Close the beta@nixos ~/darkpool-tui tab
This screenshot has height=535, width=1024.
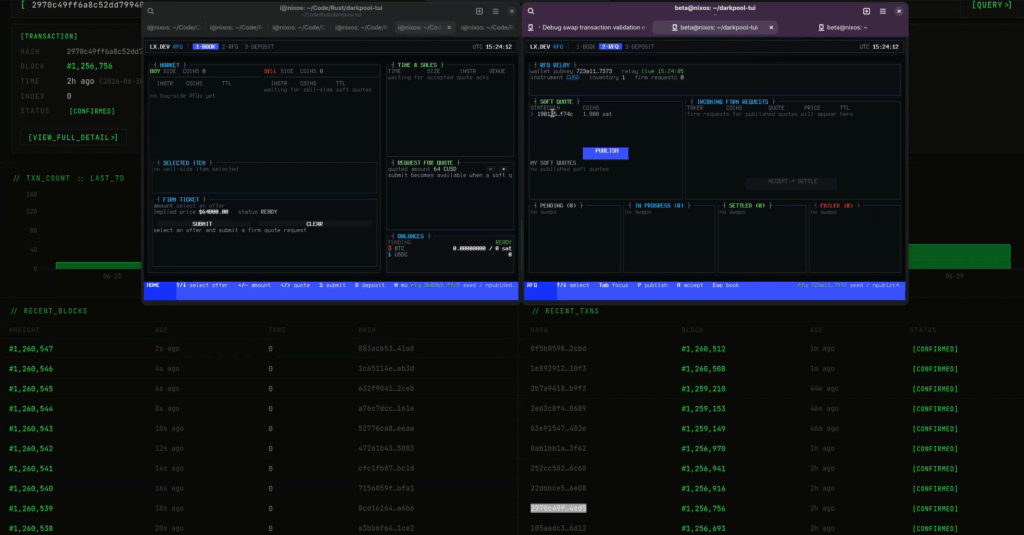[x=771, y=27]
